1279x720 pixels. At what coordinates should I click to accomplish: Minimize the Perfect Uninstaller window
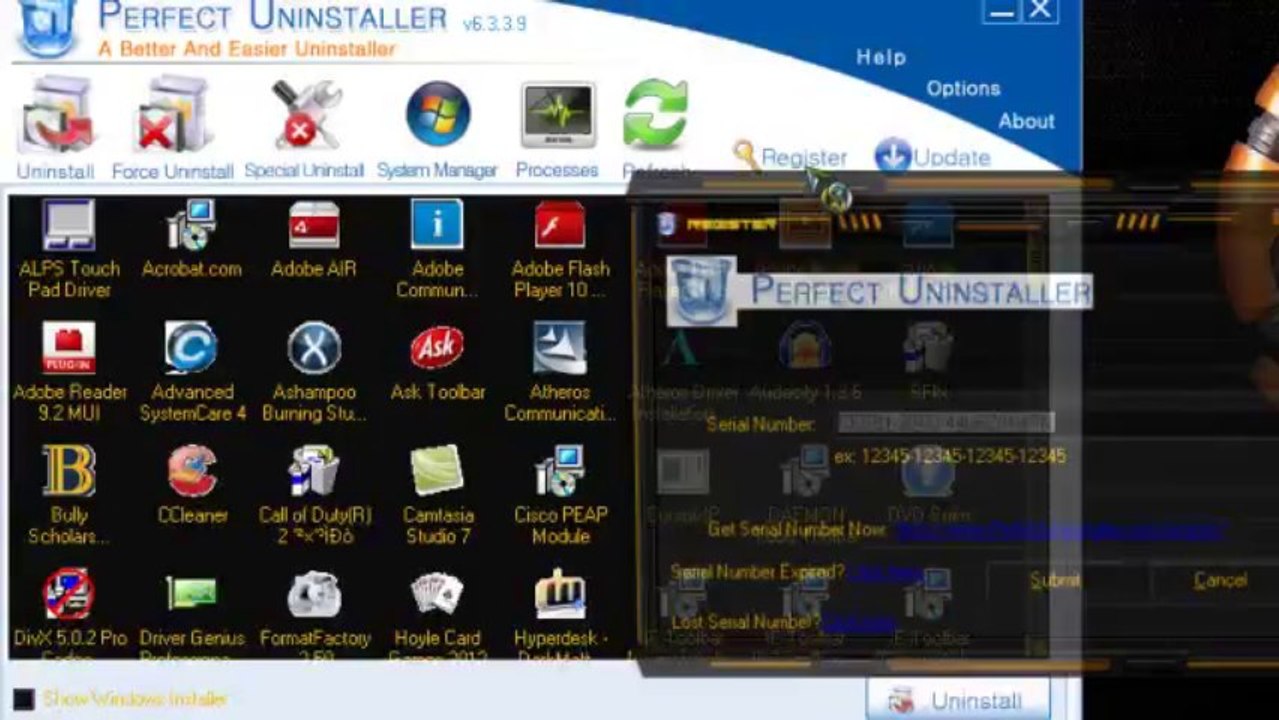[x=1000, y=10]
